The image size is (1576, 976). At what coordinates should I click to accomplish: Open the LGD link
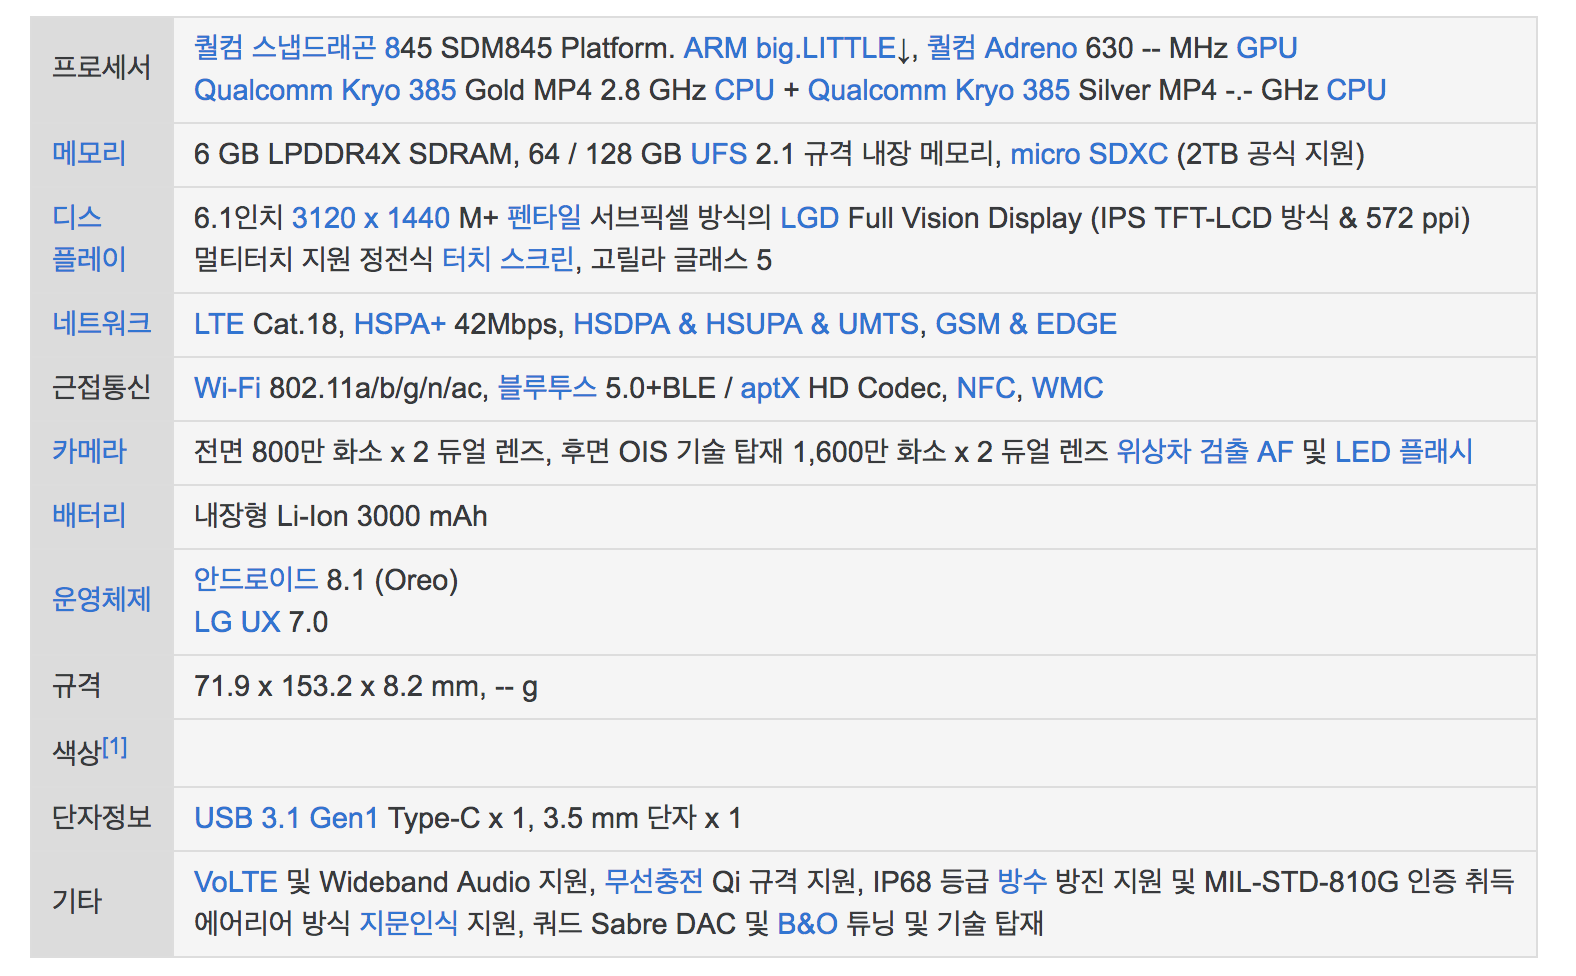point(809,218)
